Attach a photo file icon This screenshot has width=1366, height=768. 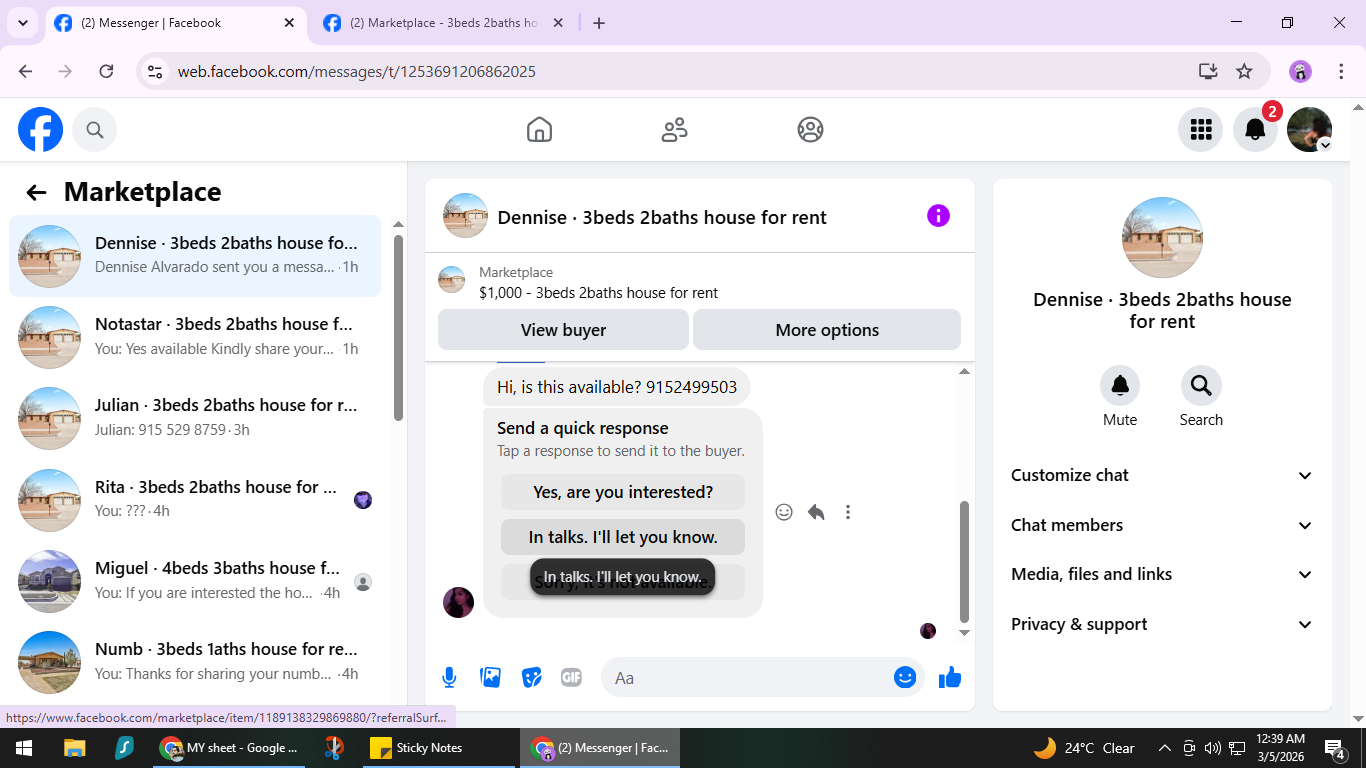pos(490,678)
